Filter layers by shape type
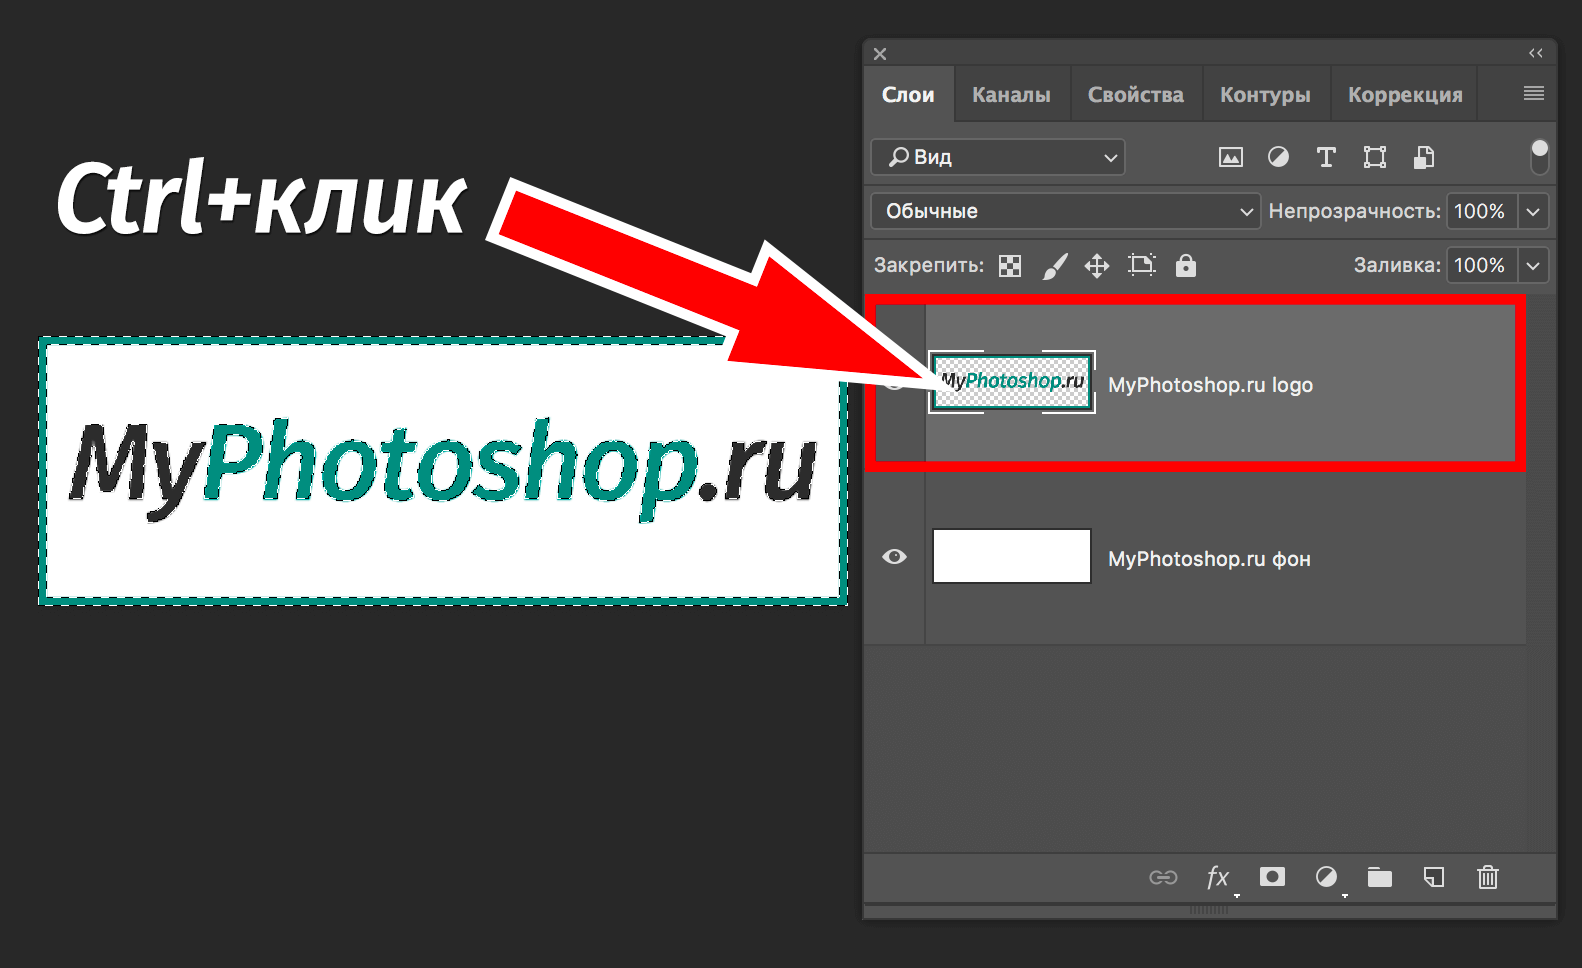Viewport: 1582px width, 968px height. (x=1375, y=157)
